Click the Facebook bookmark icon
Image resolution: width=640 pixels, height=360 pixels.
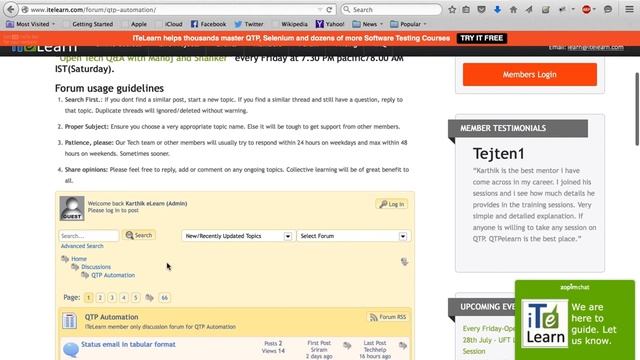coord(194,24)
